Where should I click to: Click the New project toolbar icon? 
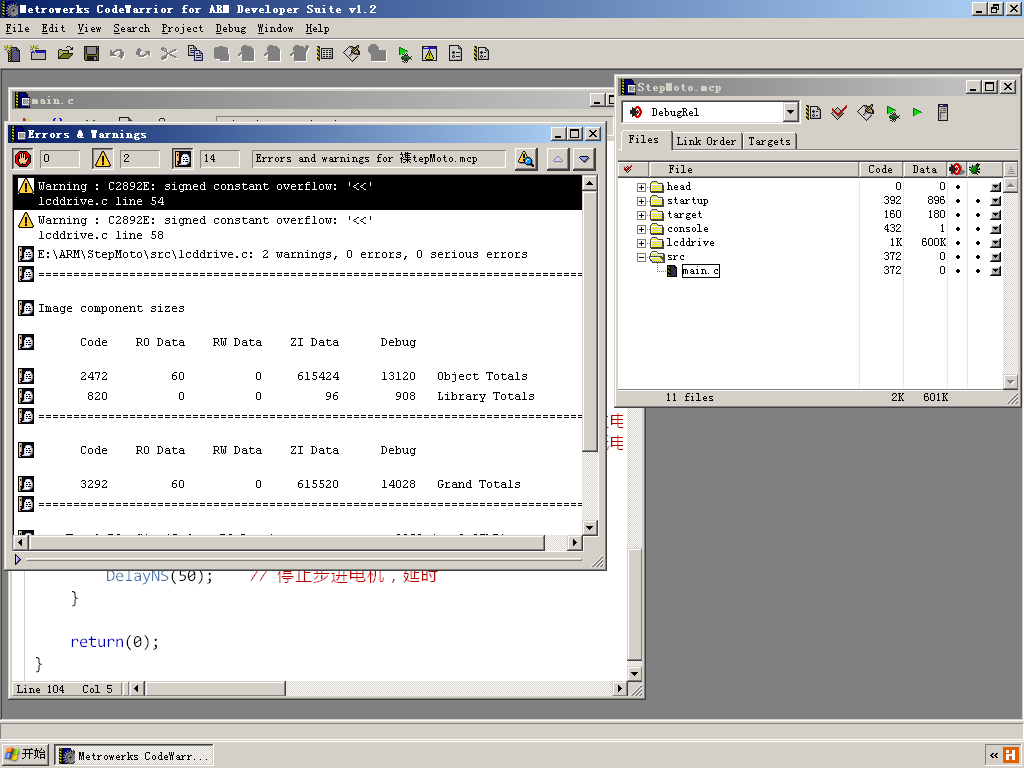point(39,53)
